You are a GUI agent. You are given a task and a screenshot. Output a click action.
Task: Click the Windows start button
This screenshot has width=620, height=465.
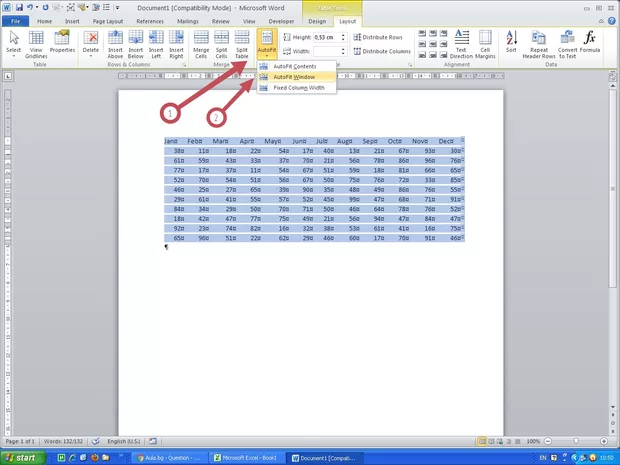coord(22,458)
